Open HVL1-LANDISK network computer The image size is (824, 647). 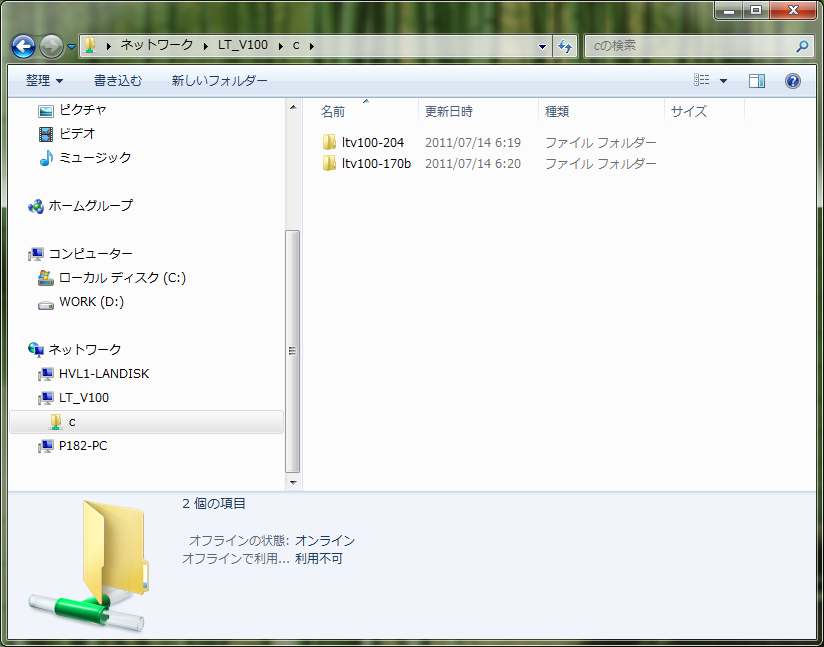pos(104,374)
